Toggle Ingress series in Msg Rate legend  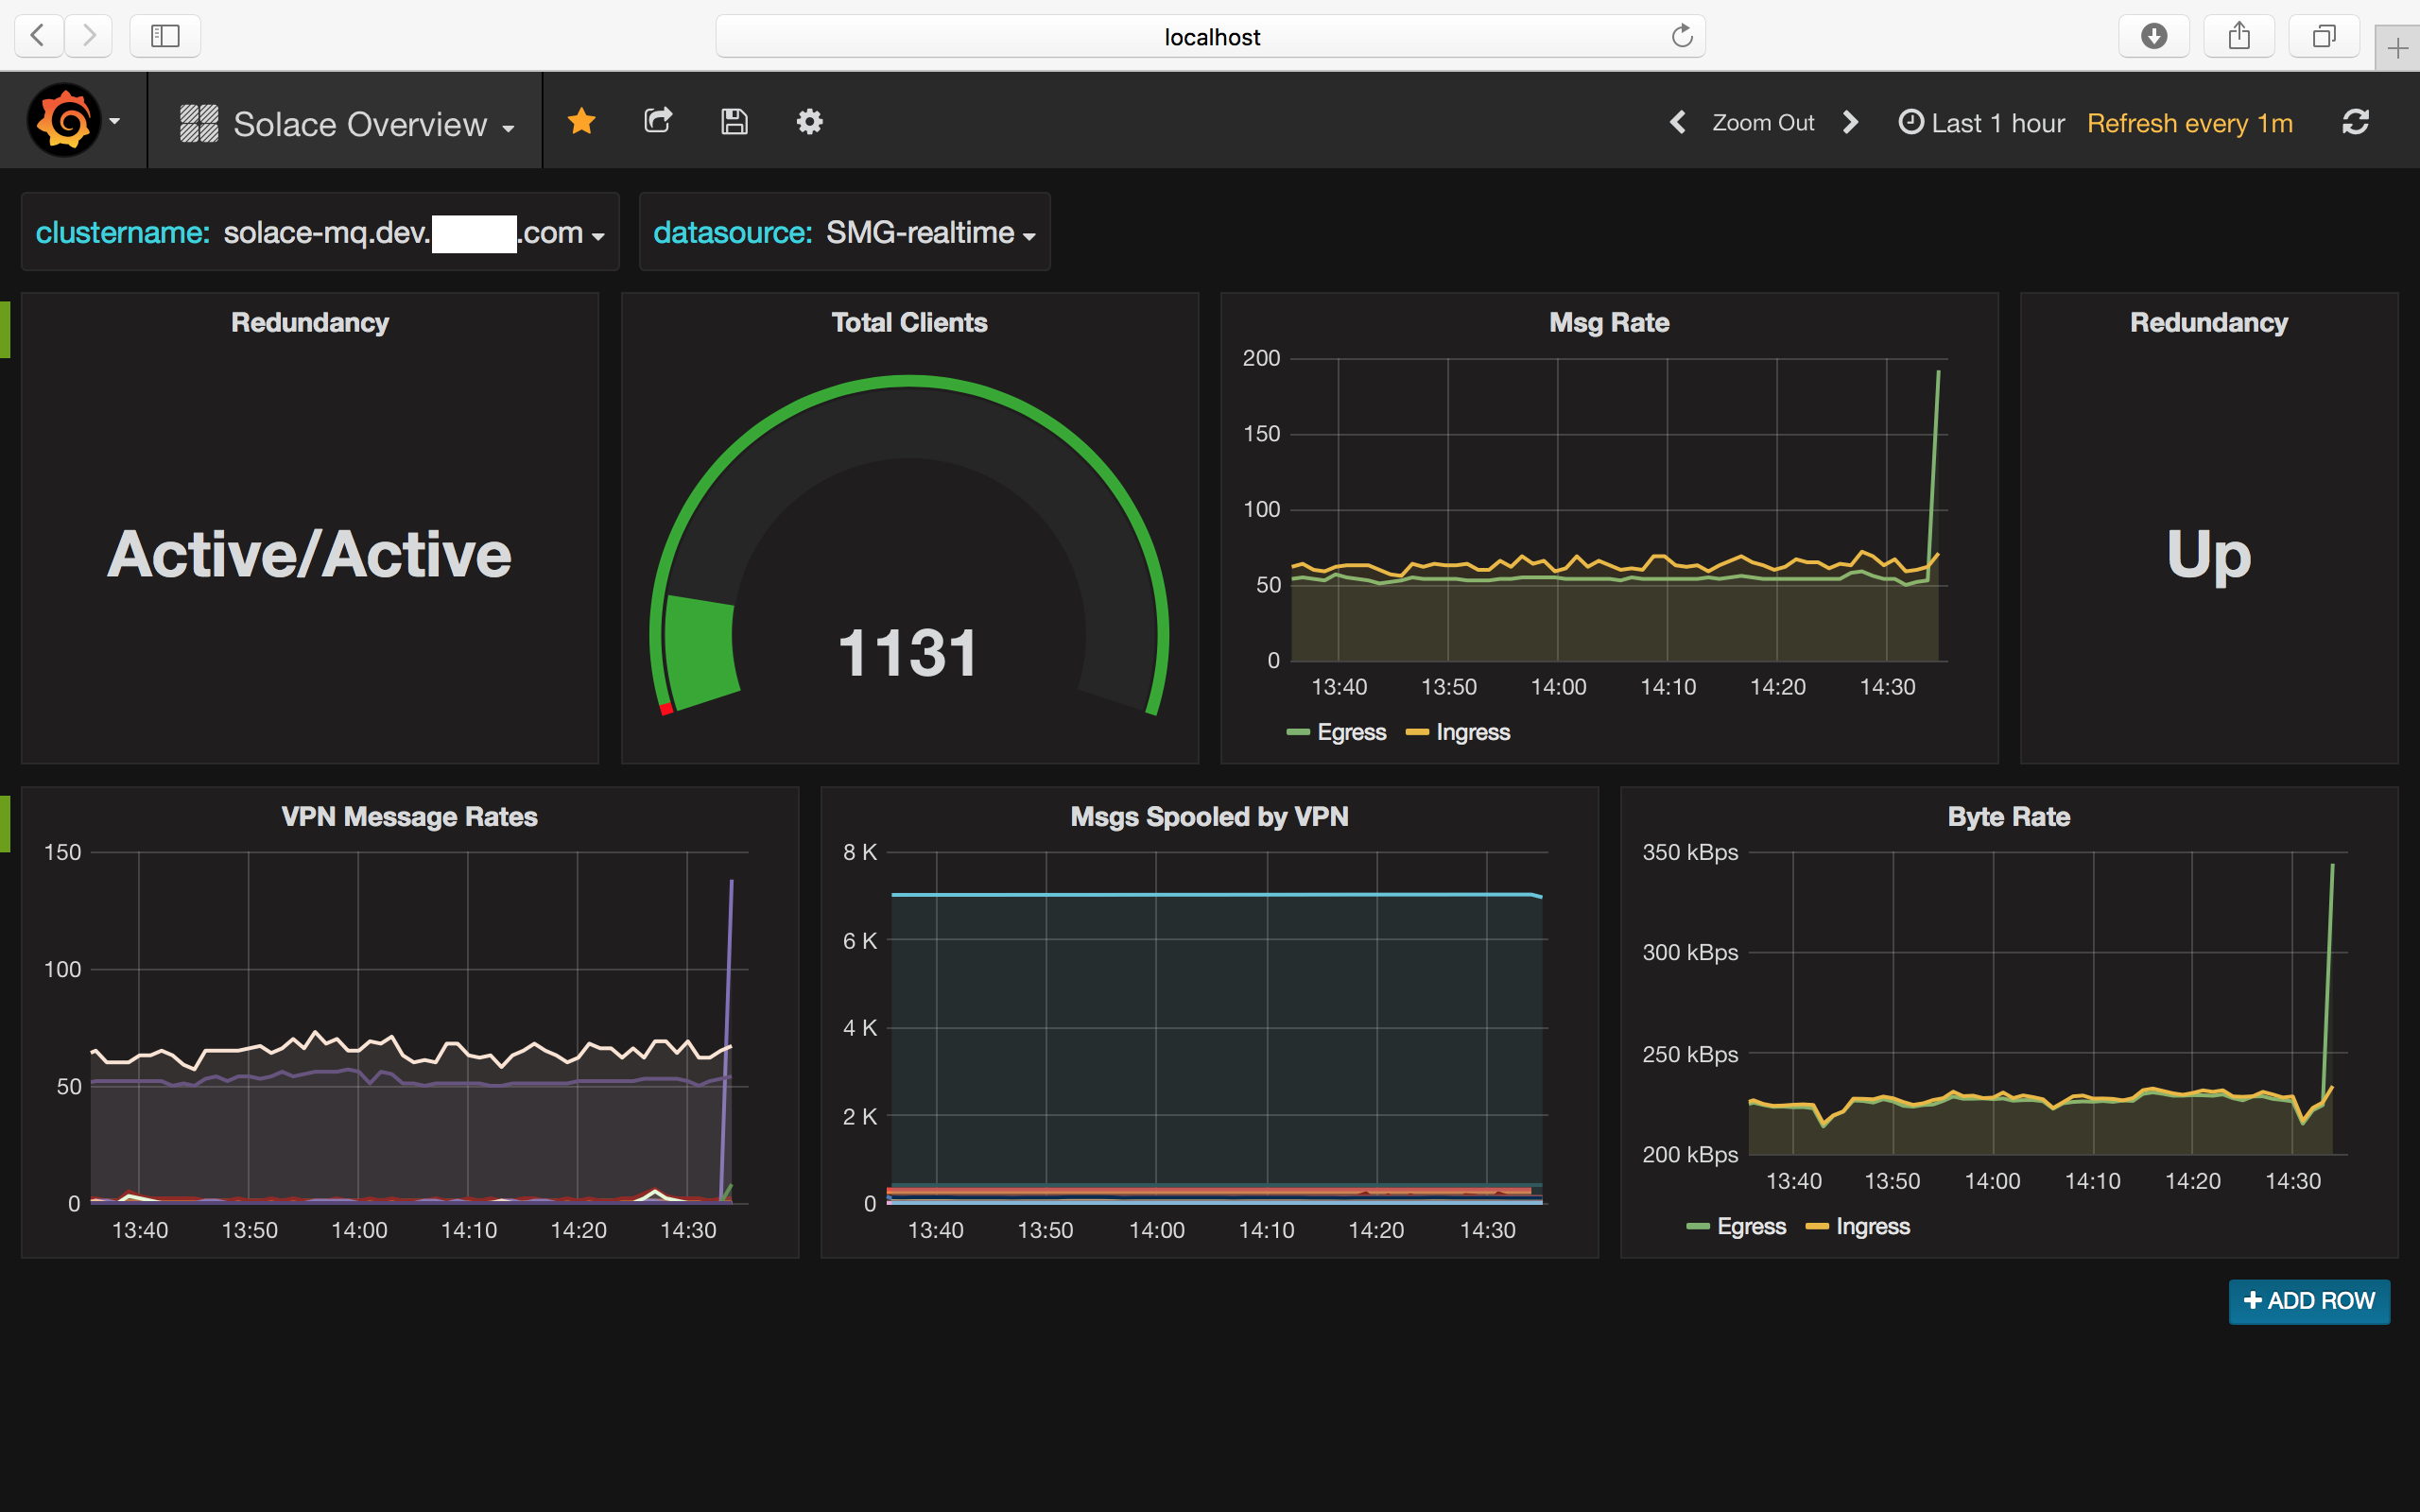1472,732
